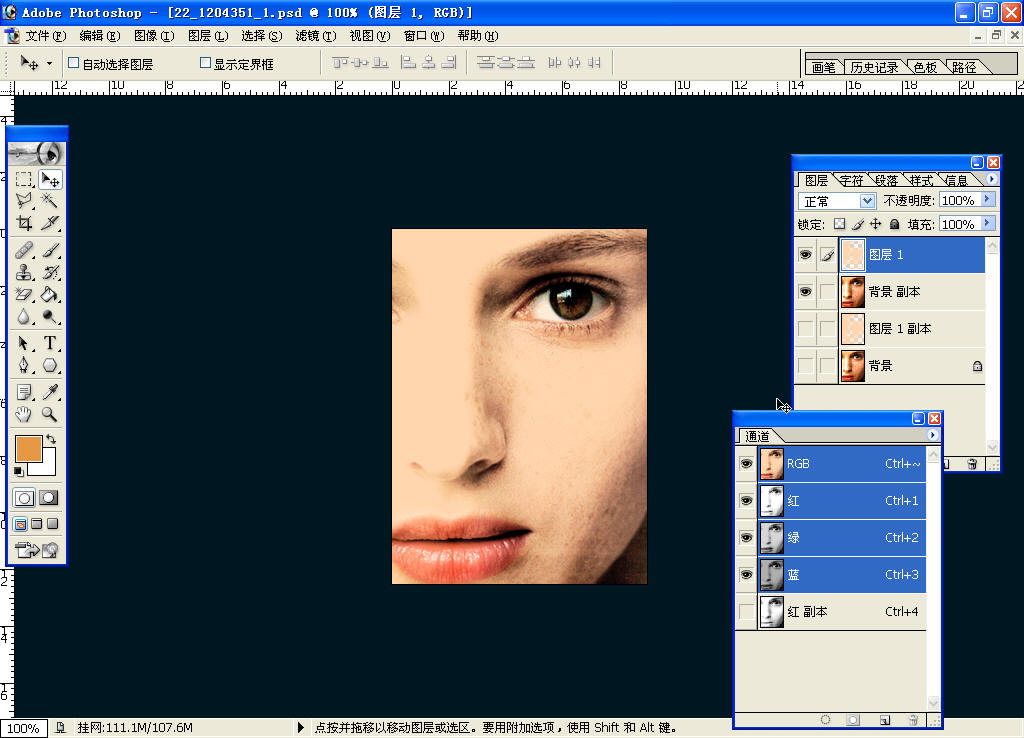Click the zoom 100% field in status bar
This screenshot has width=1024, height=738.
point(24,728)
